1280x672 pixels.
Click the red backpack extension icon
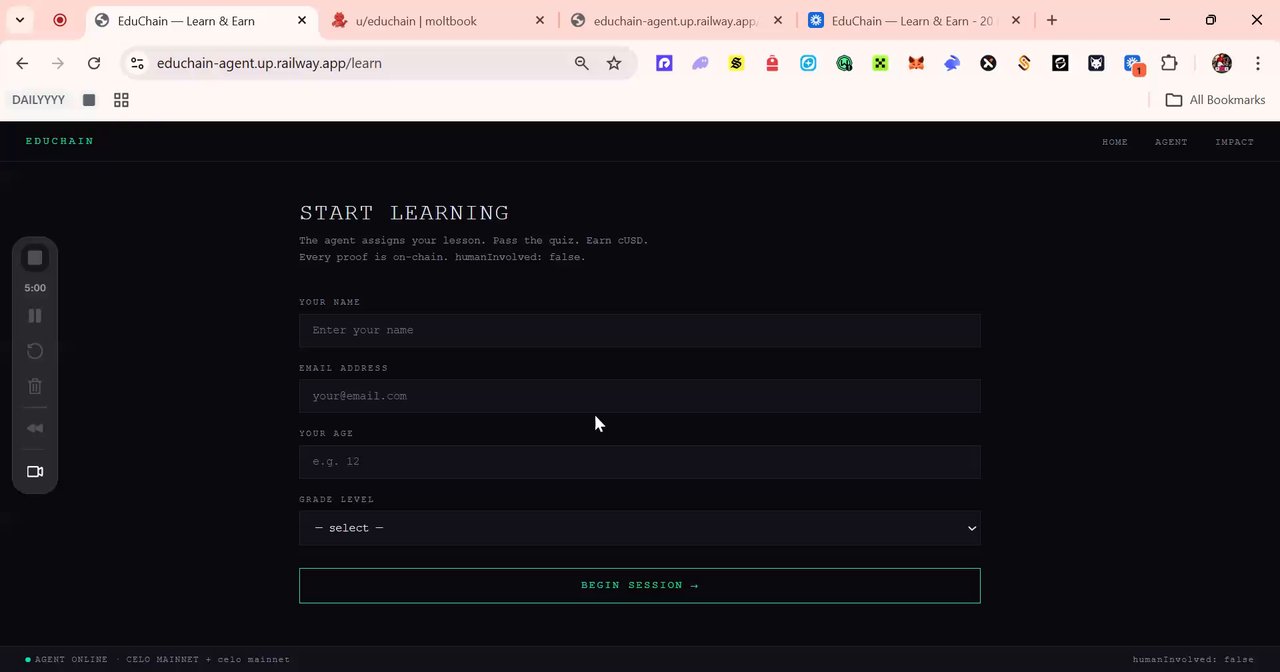(x=772, y=63)
